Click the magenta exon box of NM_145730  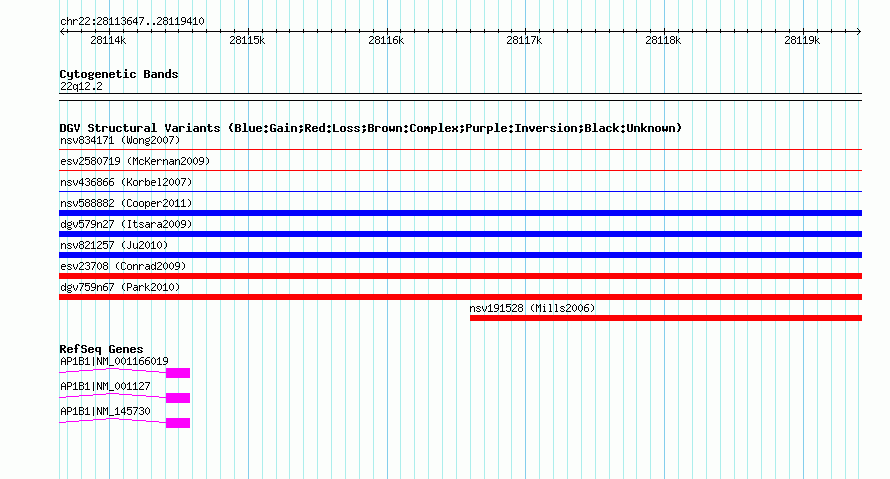coord(178,423)
